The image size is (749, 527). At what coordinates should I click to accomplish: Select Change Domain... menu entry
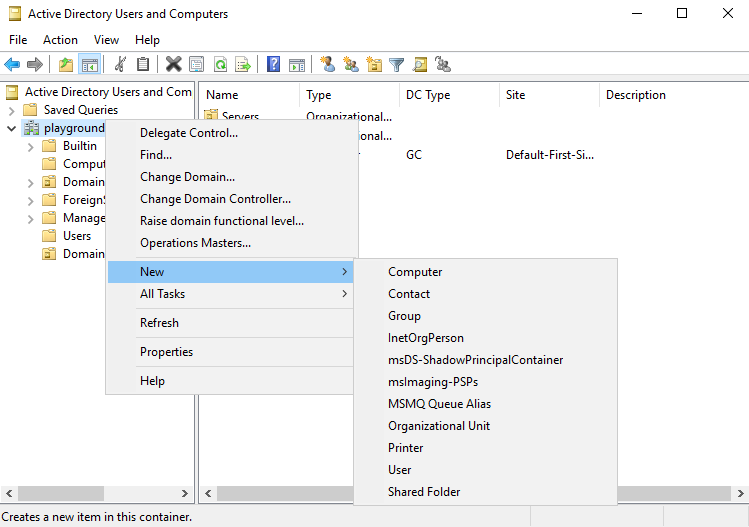[231, 177]
